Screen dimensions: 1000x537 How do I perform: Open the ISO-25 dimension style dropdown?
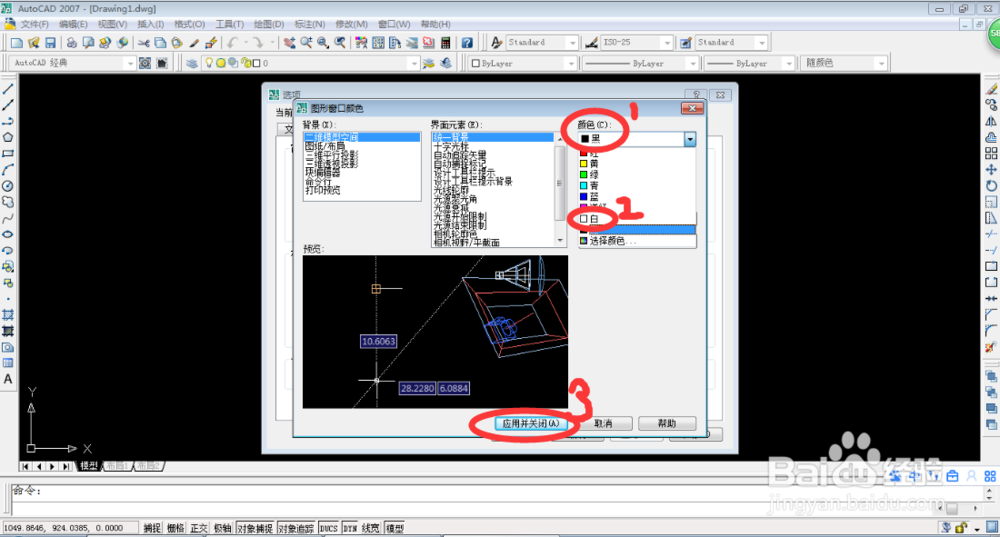click(667, 43)
